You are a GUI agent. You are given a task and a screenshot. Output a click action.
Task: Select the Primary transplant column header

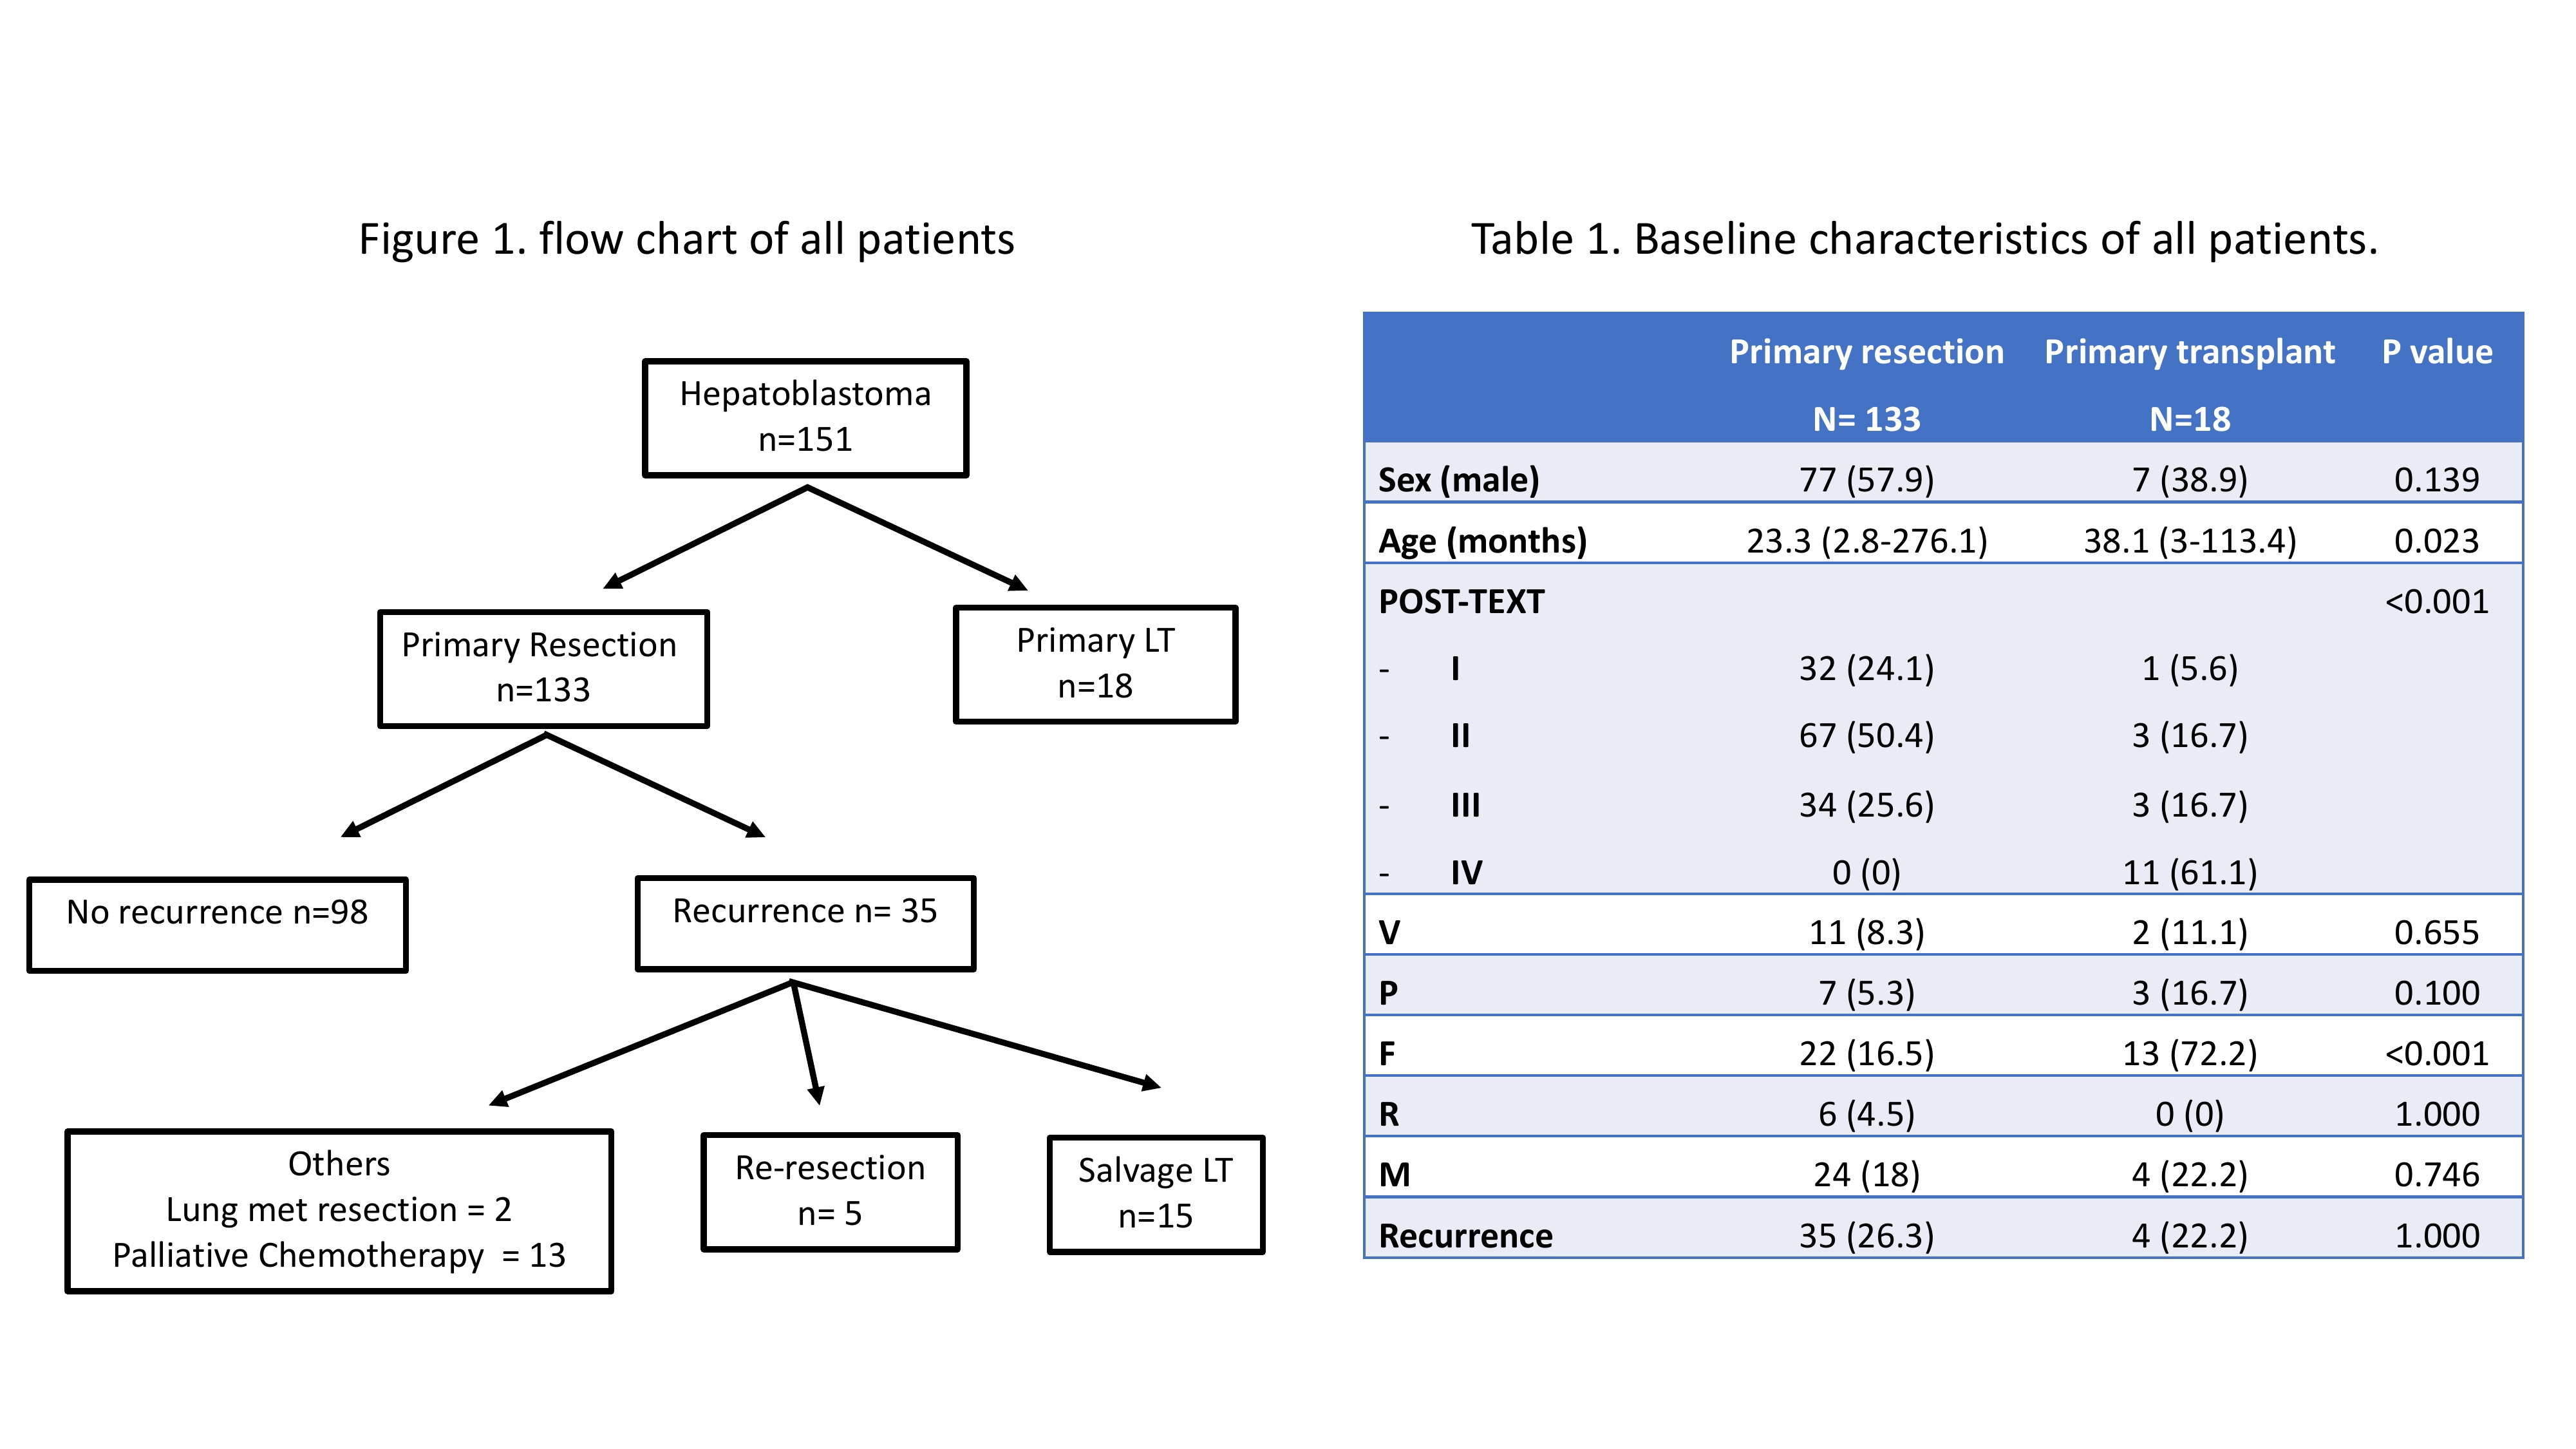tap(2189, 353)
